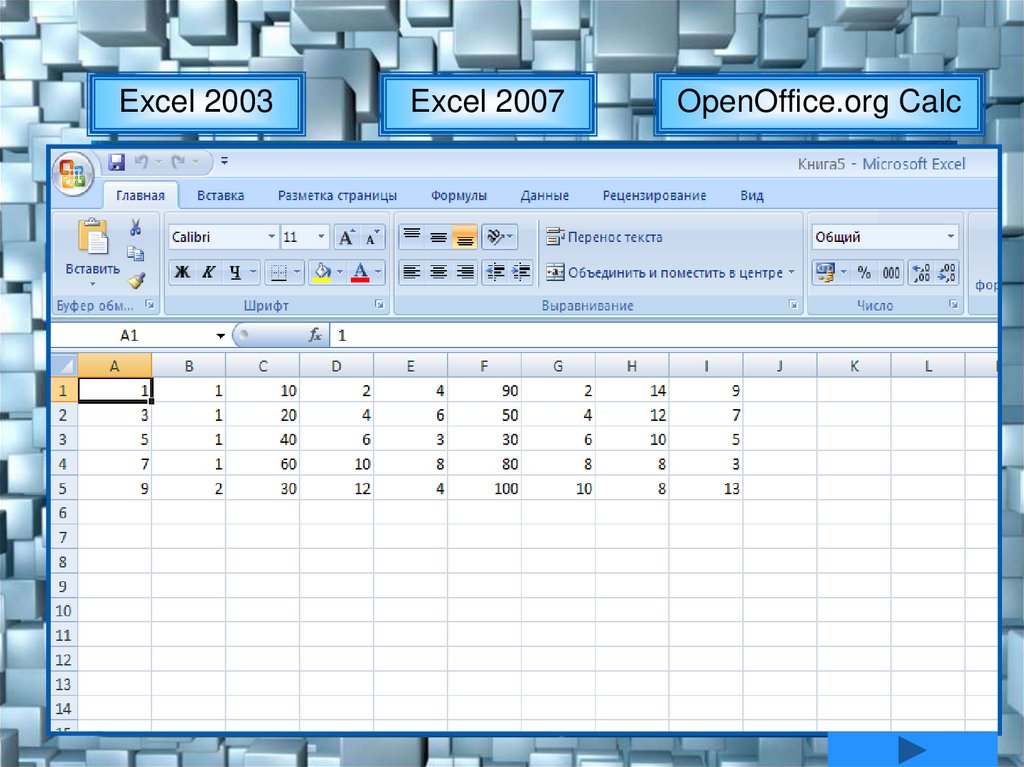Save the workbook with the floppy icon
The height and width of the screenshot is (767, 1024).
pos(116,161)
